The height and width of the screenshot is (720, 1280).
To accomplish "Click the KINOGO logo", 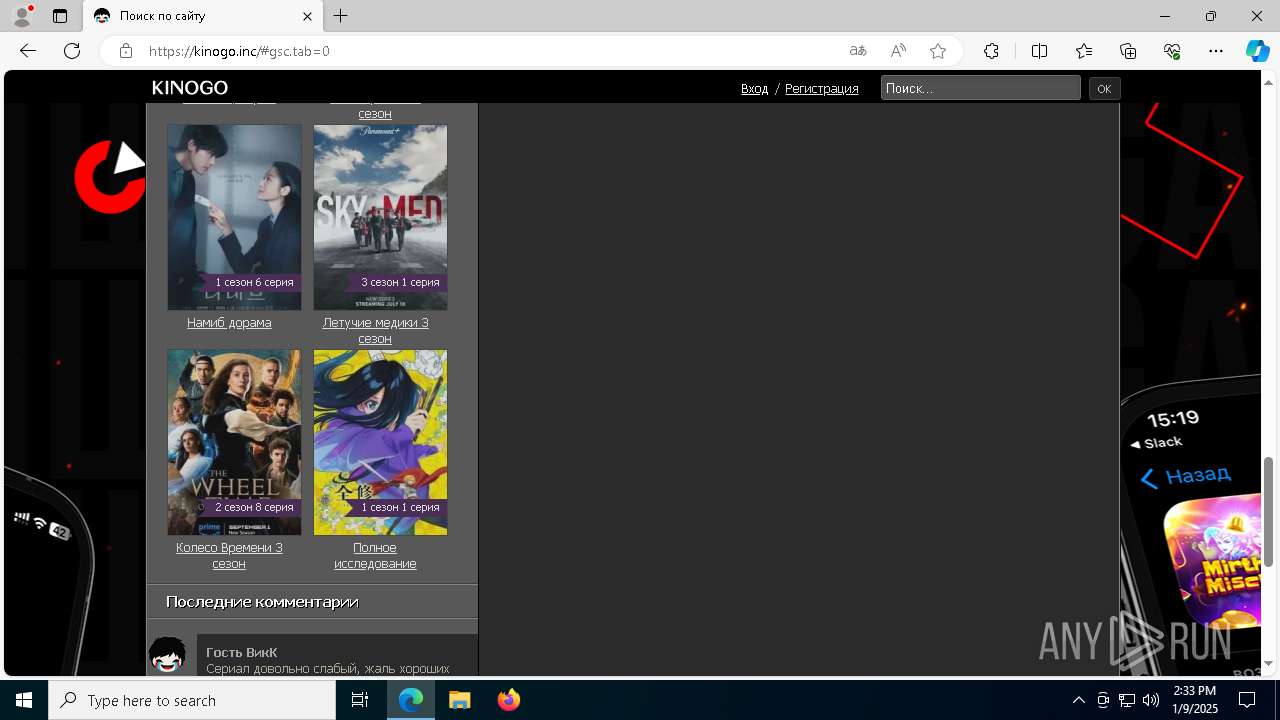I will (x=190, y=88).
